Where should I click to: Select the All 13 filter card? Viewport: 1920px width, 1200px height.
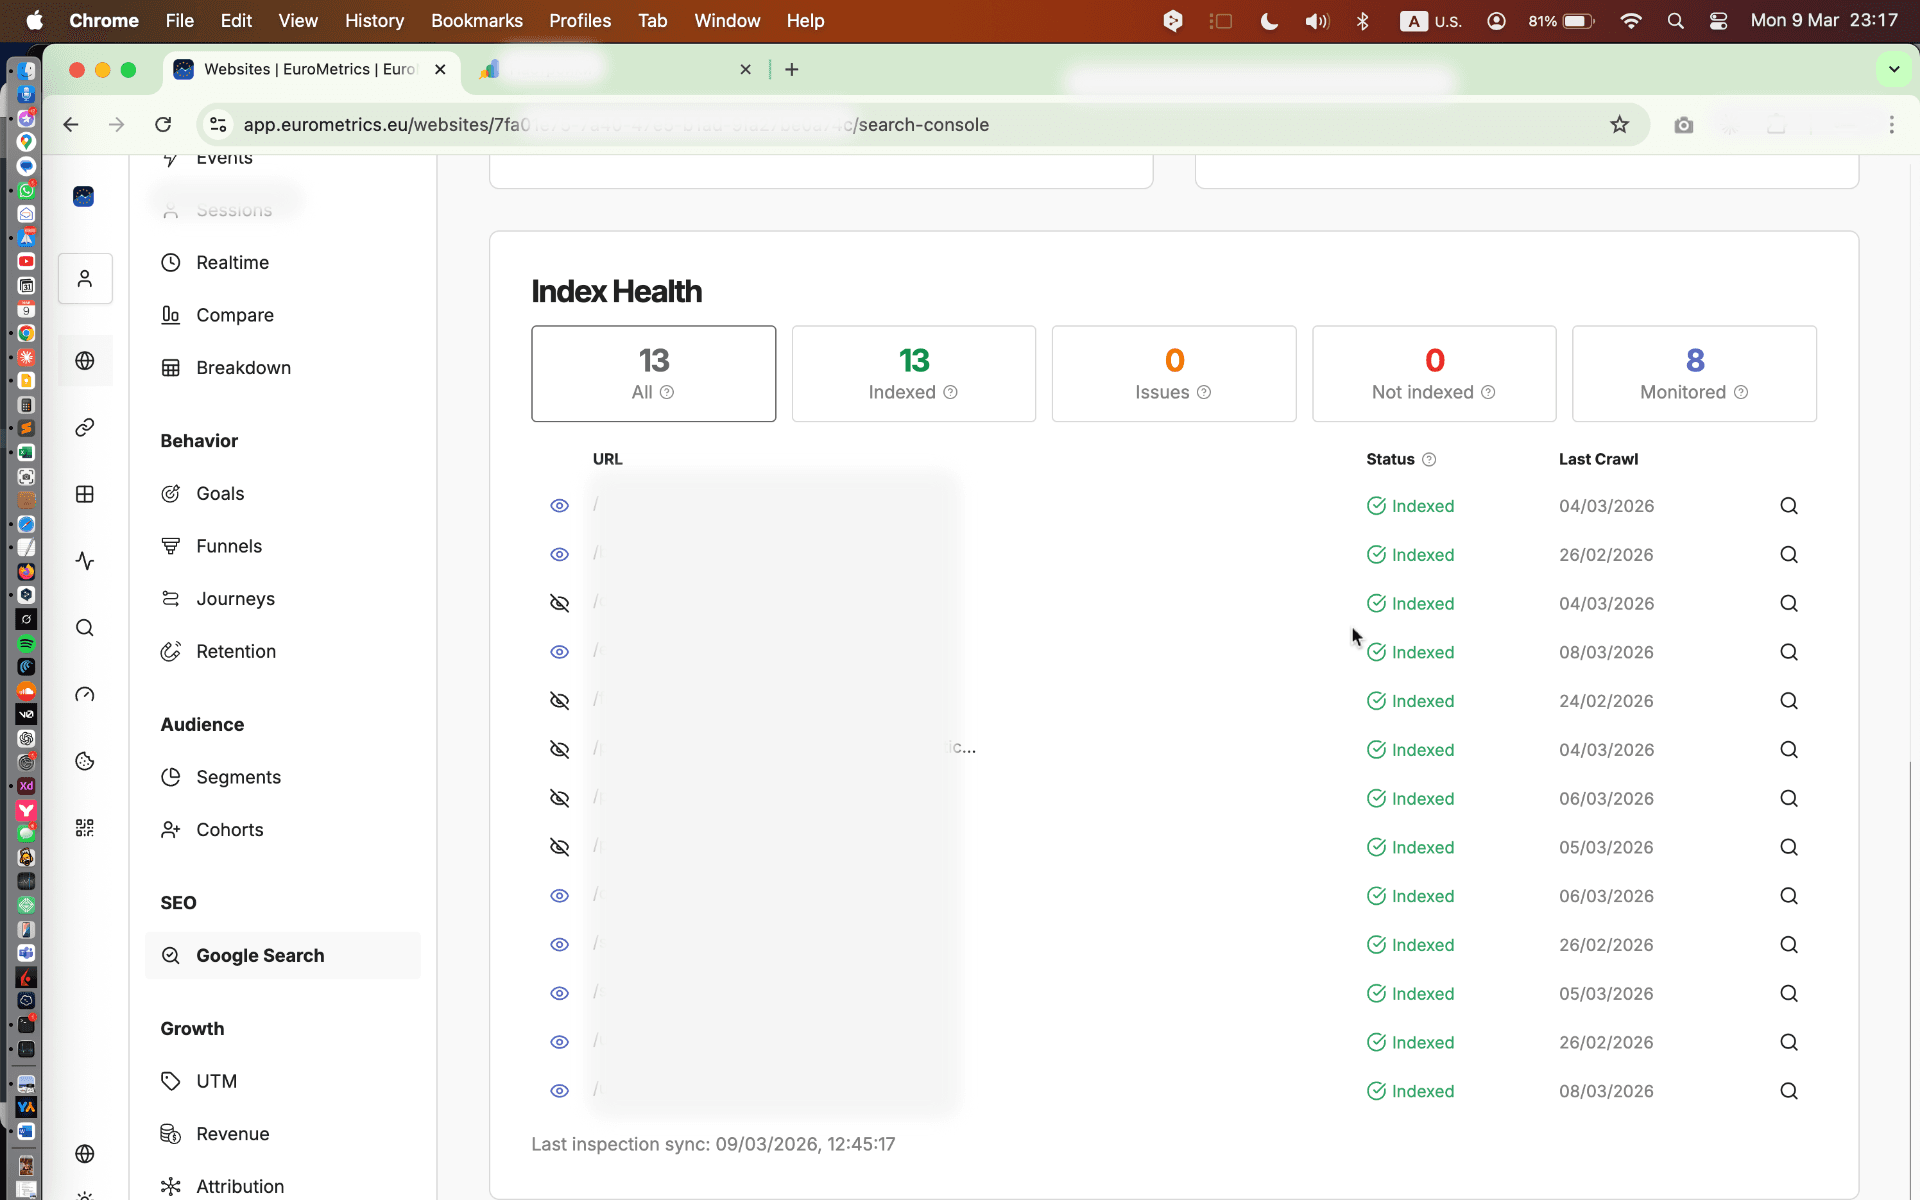(x=653, y=373)
